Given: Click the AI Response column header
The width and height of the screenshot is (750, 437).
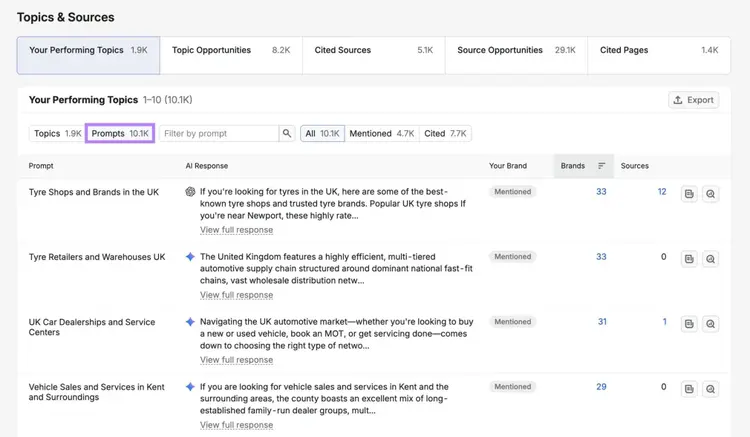Looking at the screenshot, I should (x=207, y=166).
